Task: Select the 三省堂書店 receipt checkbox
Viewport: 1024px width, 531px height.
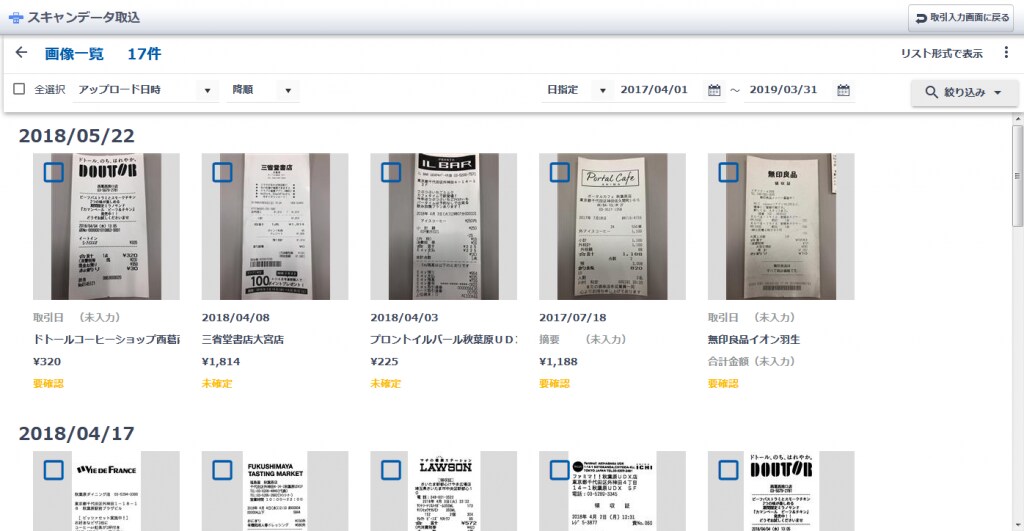Action: [222, 172]
